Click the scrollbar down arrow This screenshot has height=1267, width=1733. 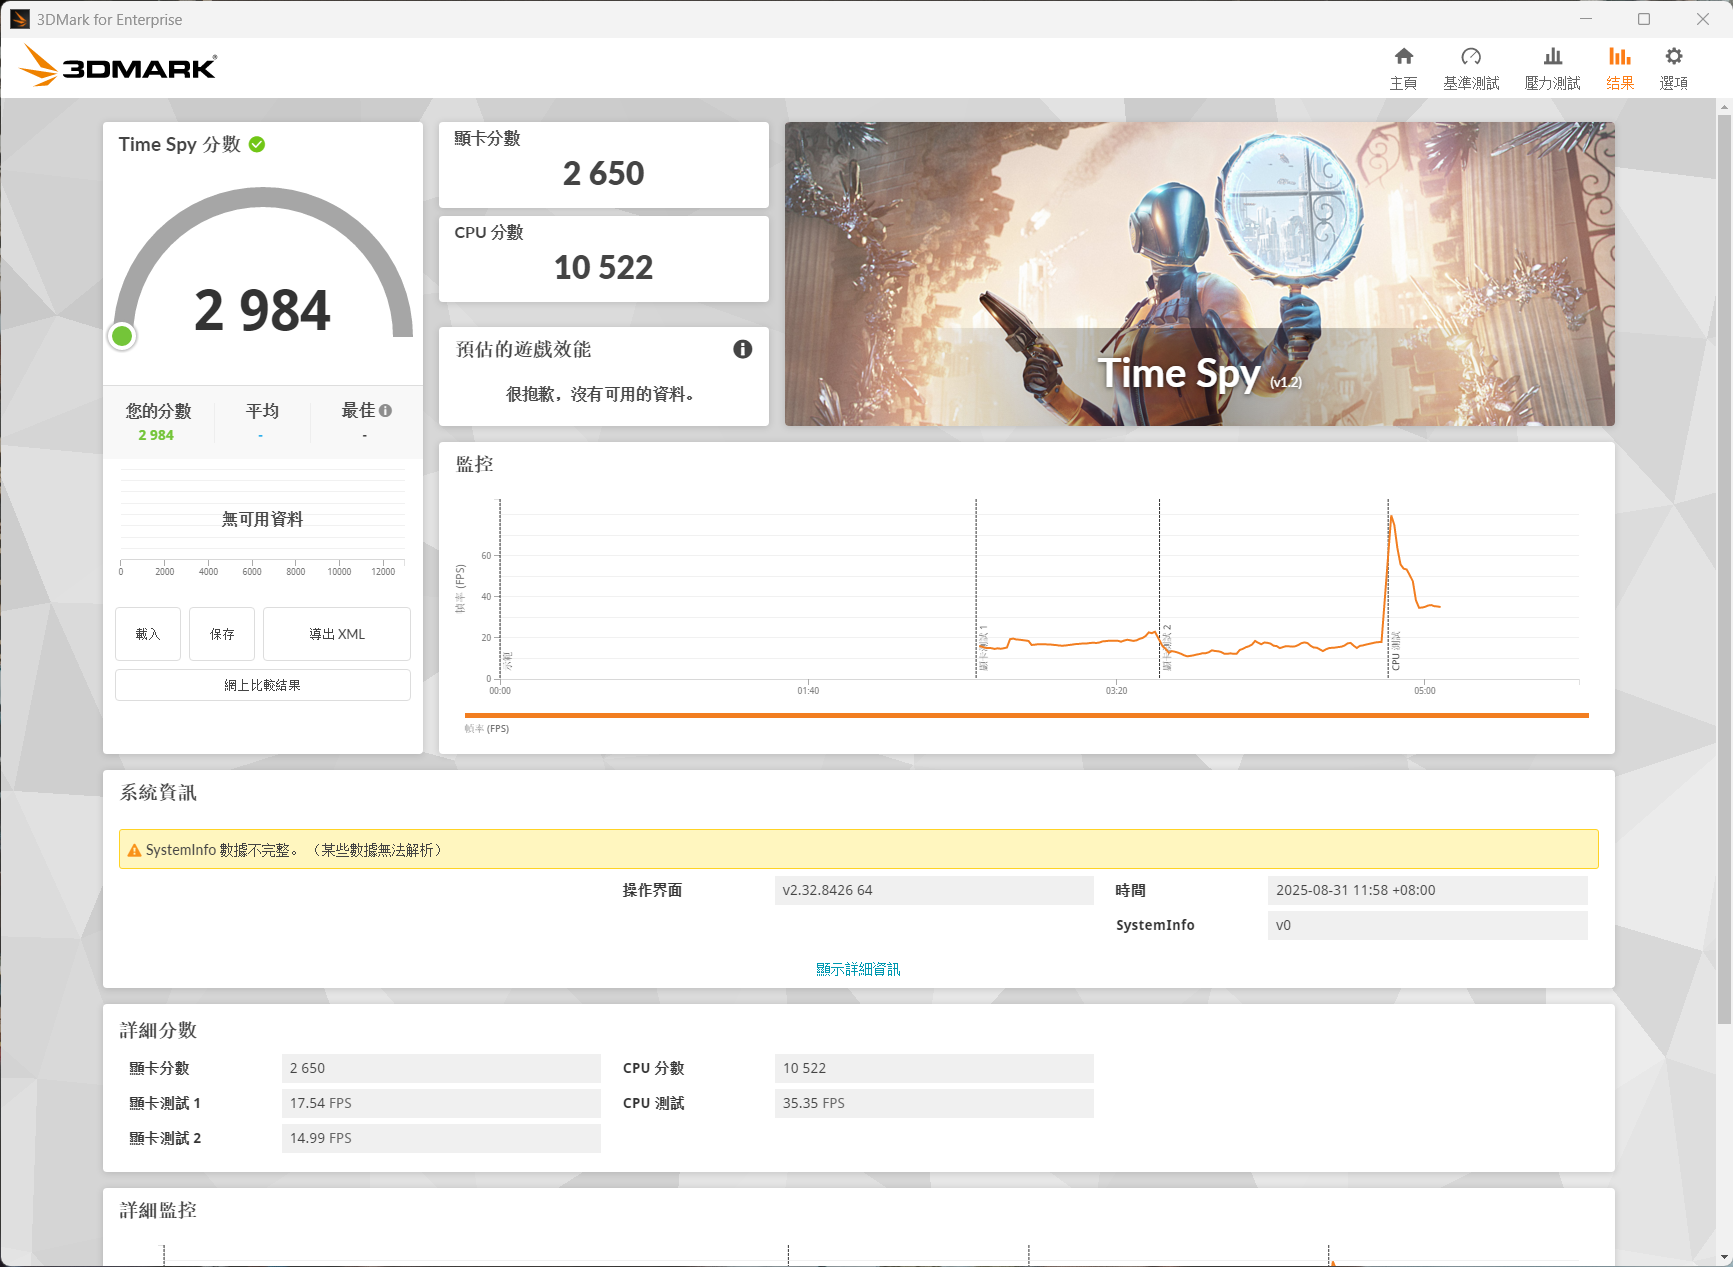point(1724,1257)
